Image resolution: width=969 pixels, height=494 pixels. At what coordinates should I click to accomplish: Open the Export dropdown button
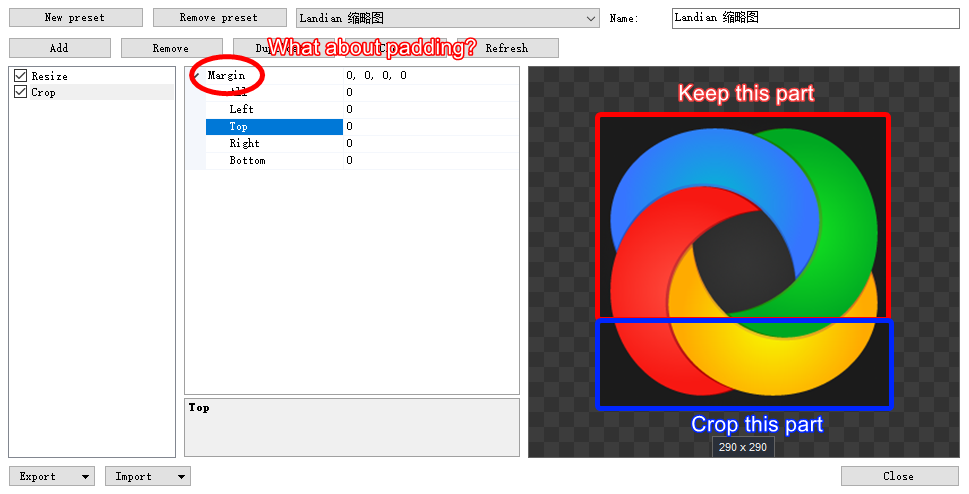pos(52,476)
